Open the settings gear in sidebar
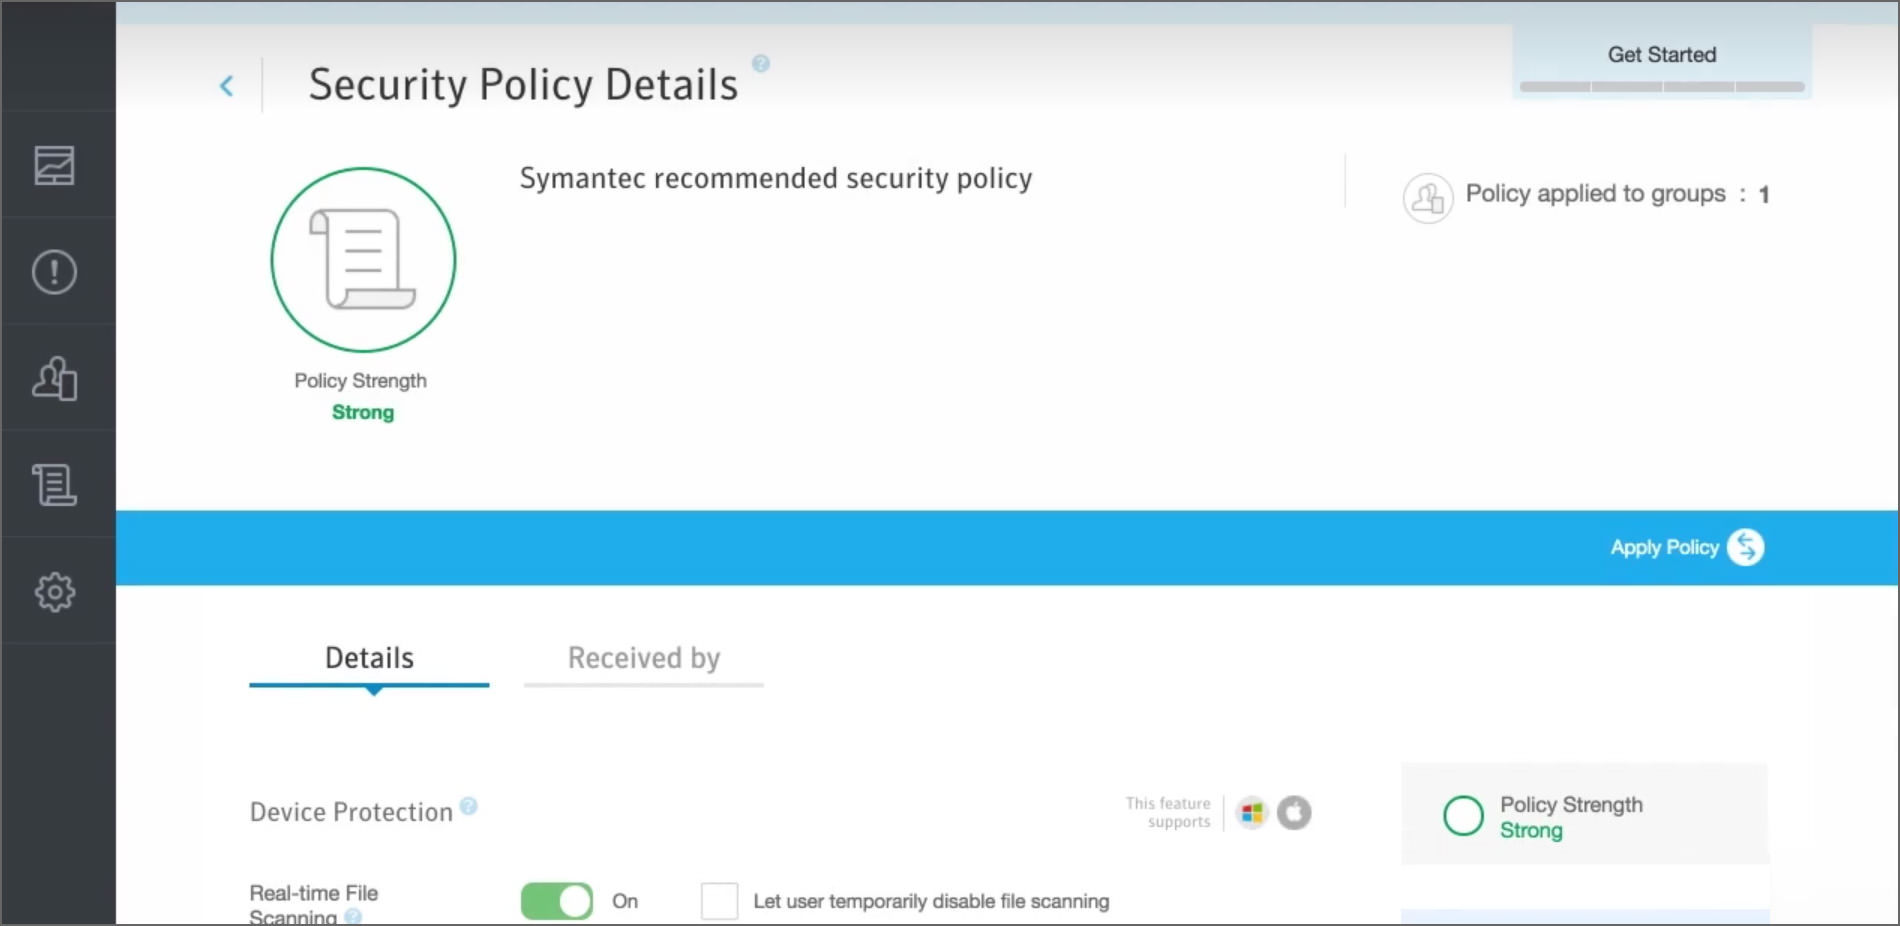This screenshot has width=1900, height=926. (55, 592)
